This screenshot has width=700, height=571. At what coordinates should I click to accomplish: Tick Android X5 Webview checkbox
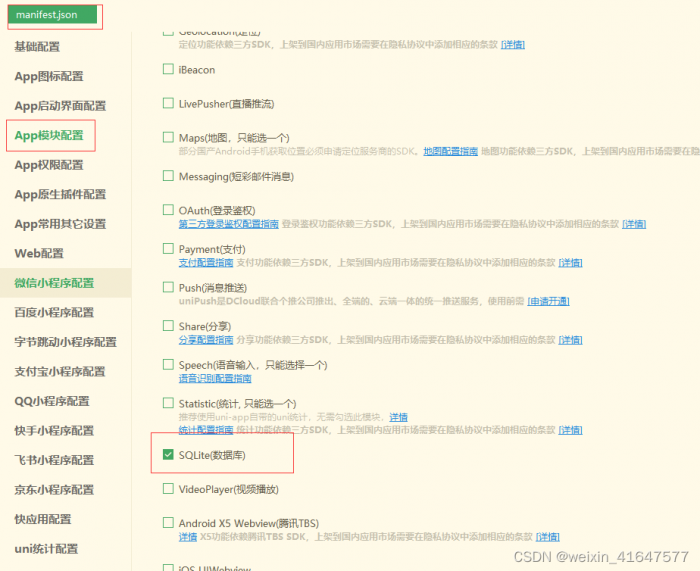click(168, 522)
